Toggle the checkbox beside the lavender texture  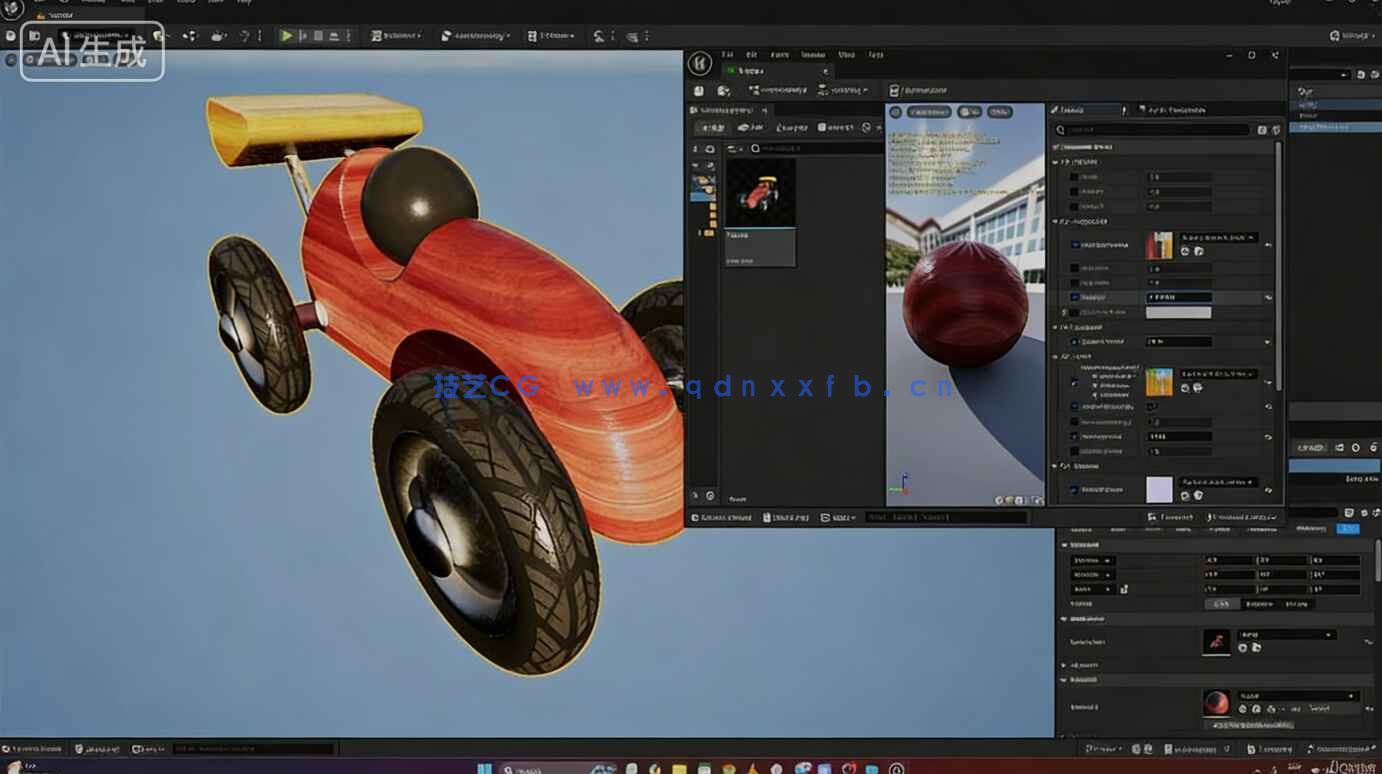(x=1075, y=489)
